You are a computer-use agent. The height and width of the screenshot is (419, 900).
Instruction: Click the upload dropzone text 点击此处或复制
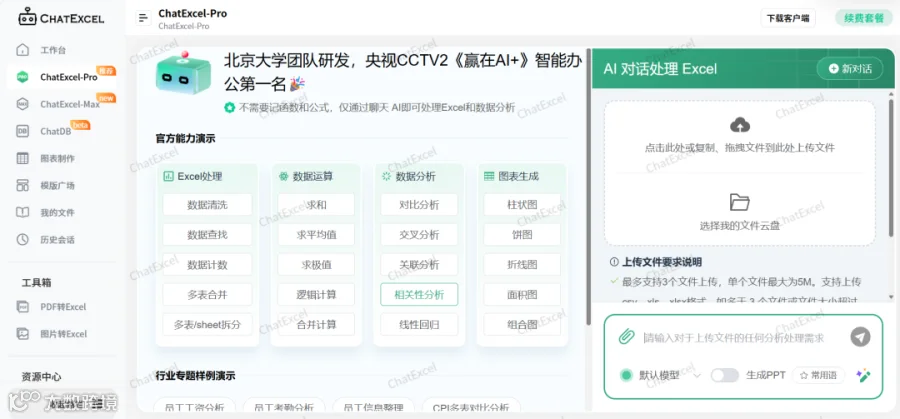[740, 148]
